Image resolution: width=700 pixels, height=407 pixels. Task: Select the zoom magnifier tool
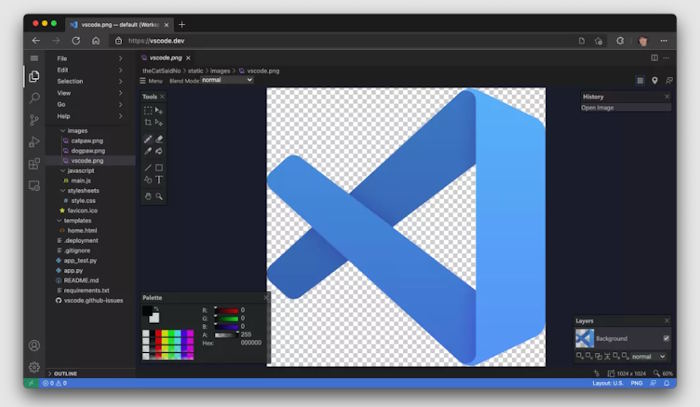[159, 196]
